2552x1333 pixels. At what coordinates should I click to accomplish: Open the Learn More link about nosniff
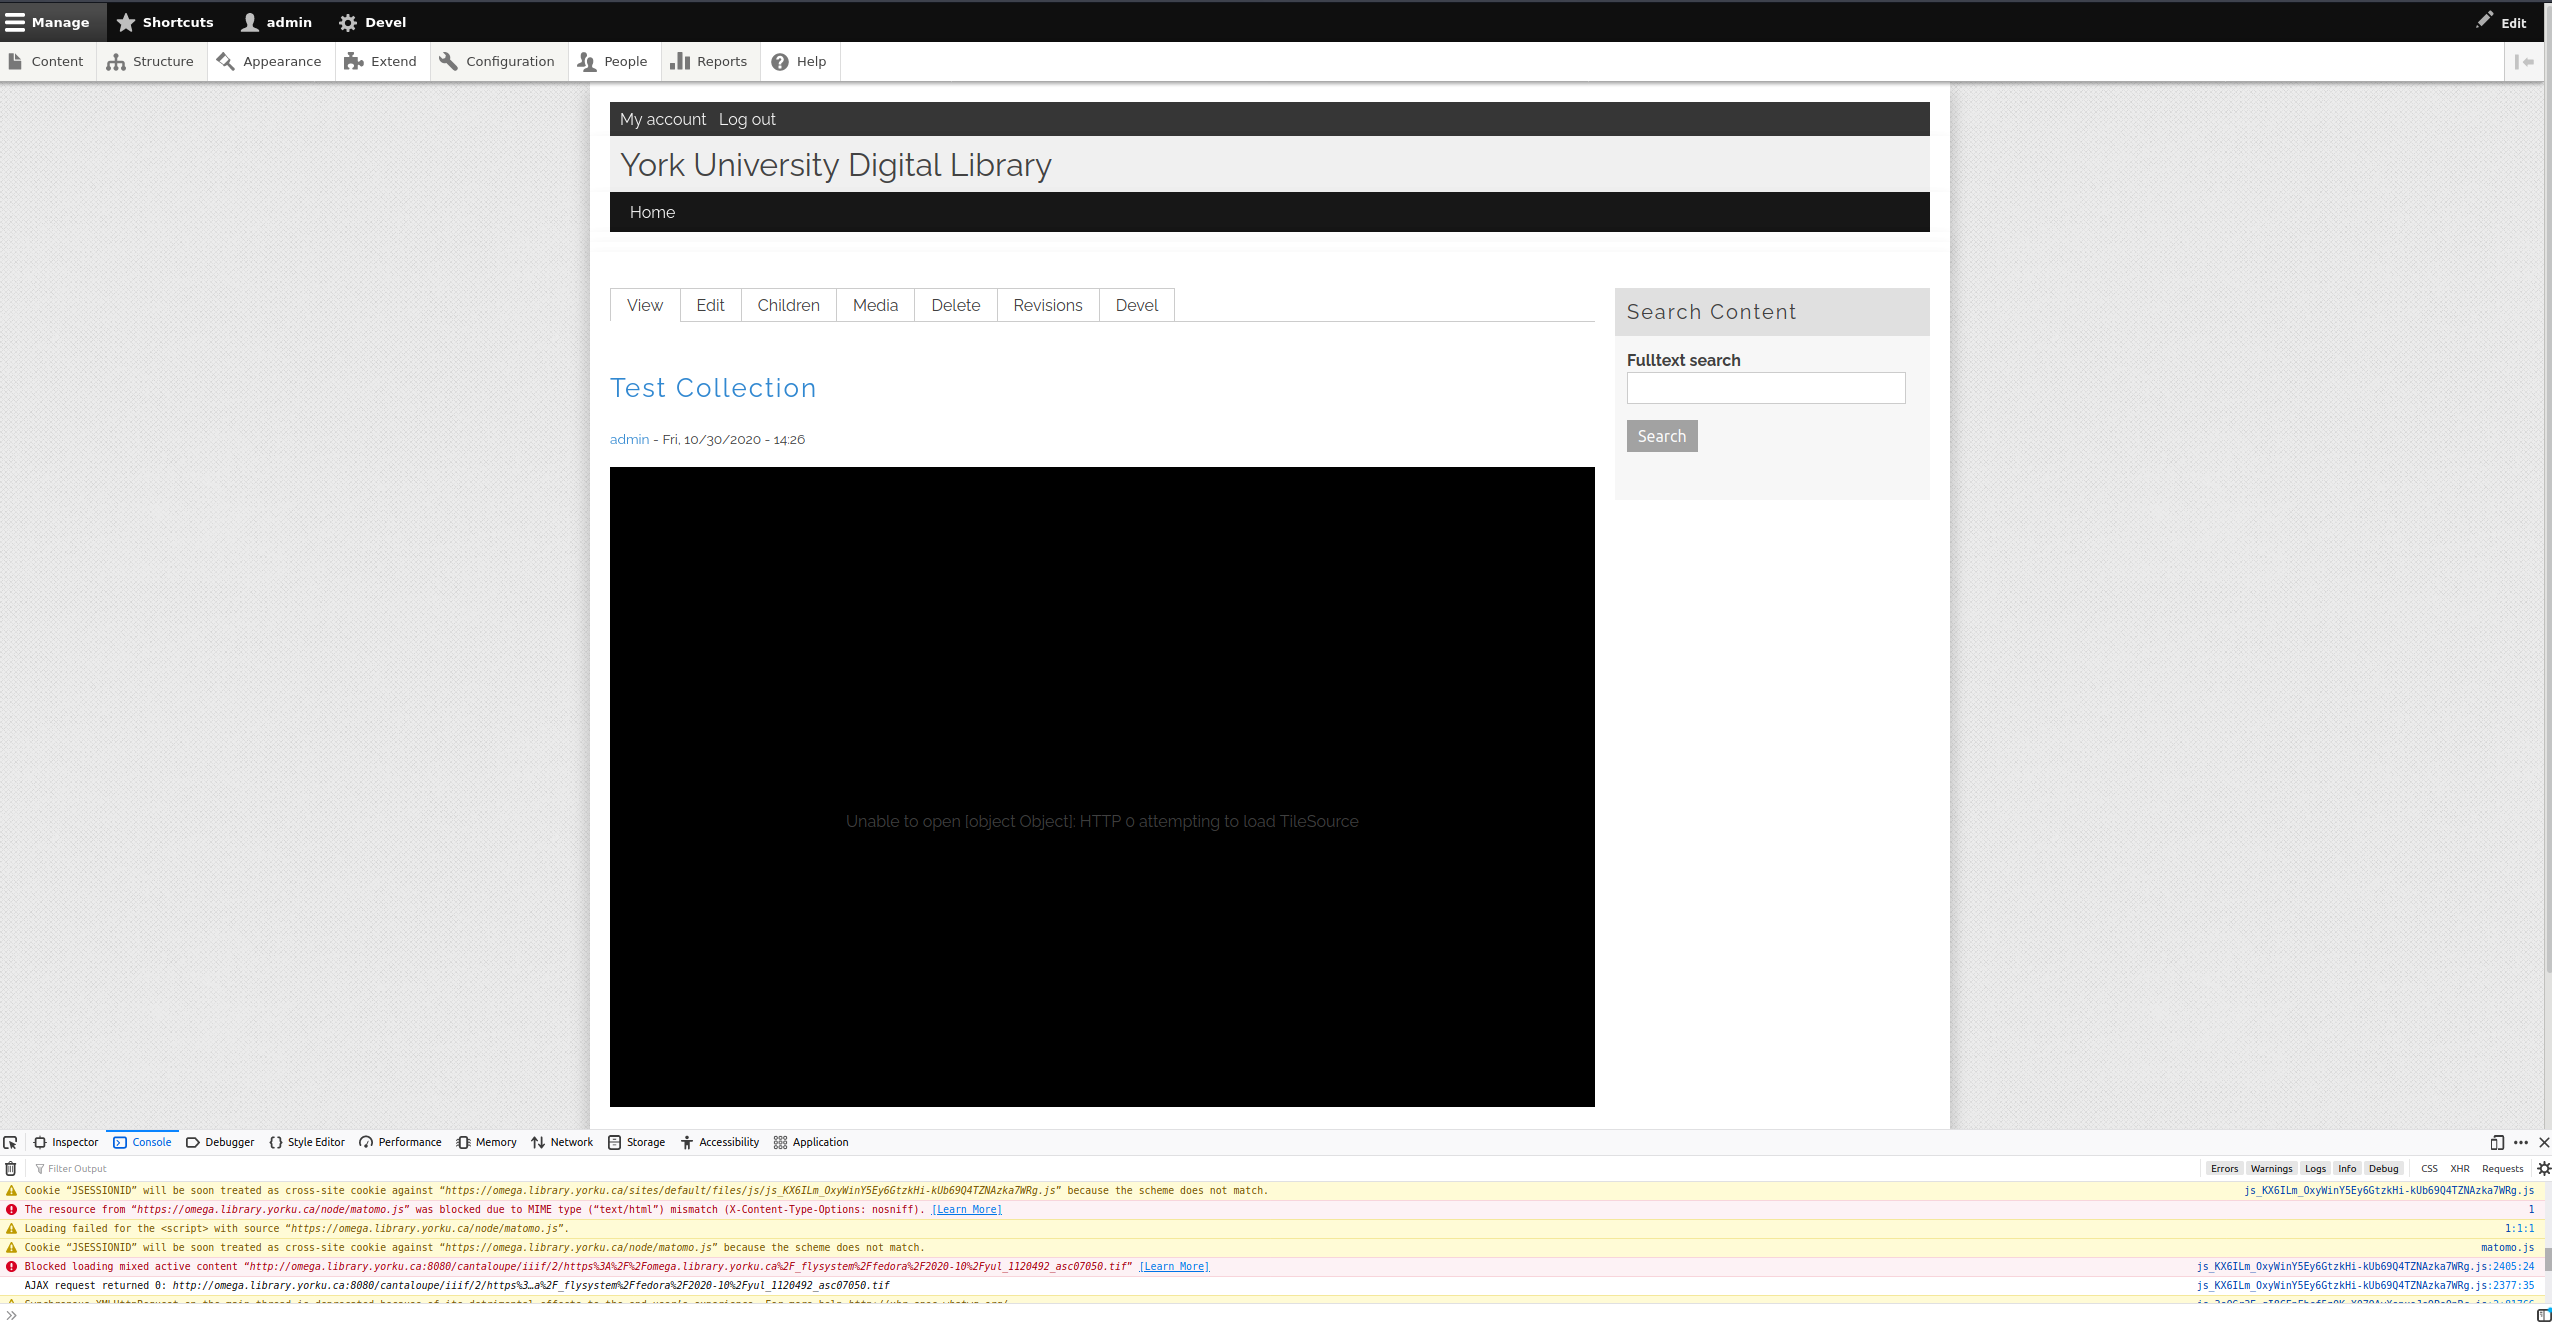[x=965, y=1209]
